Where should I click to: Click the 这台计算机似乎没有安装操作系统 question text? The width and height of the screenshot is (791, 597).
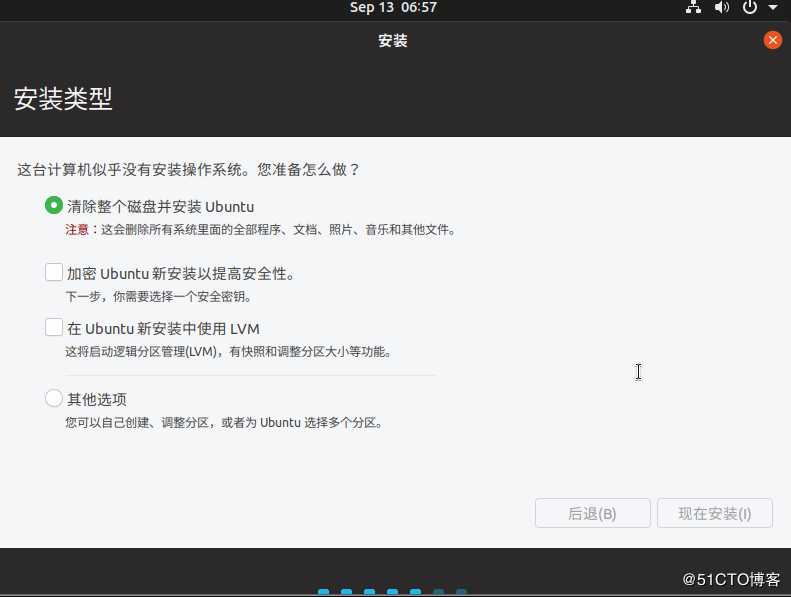click(188, 170)
